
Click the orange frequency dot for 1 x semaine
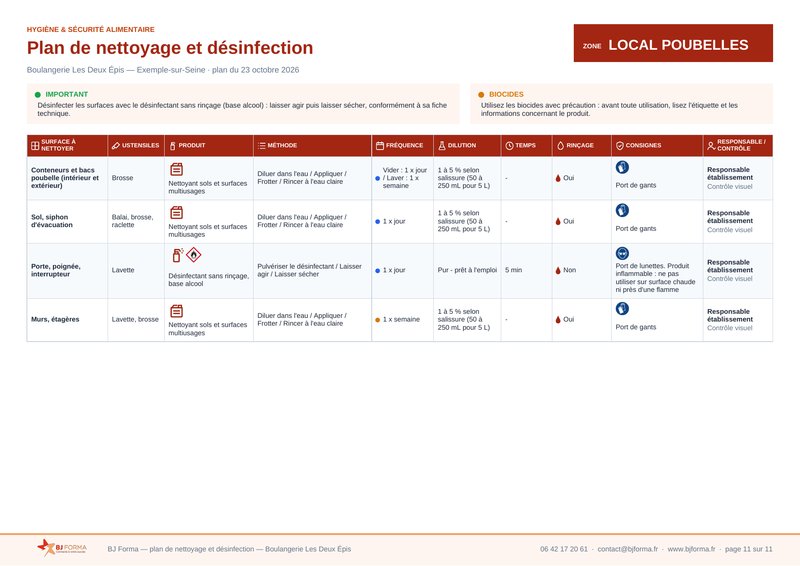tap(378, 320)
